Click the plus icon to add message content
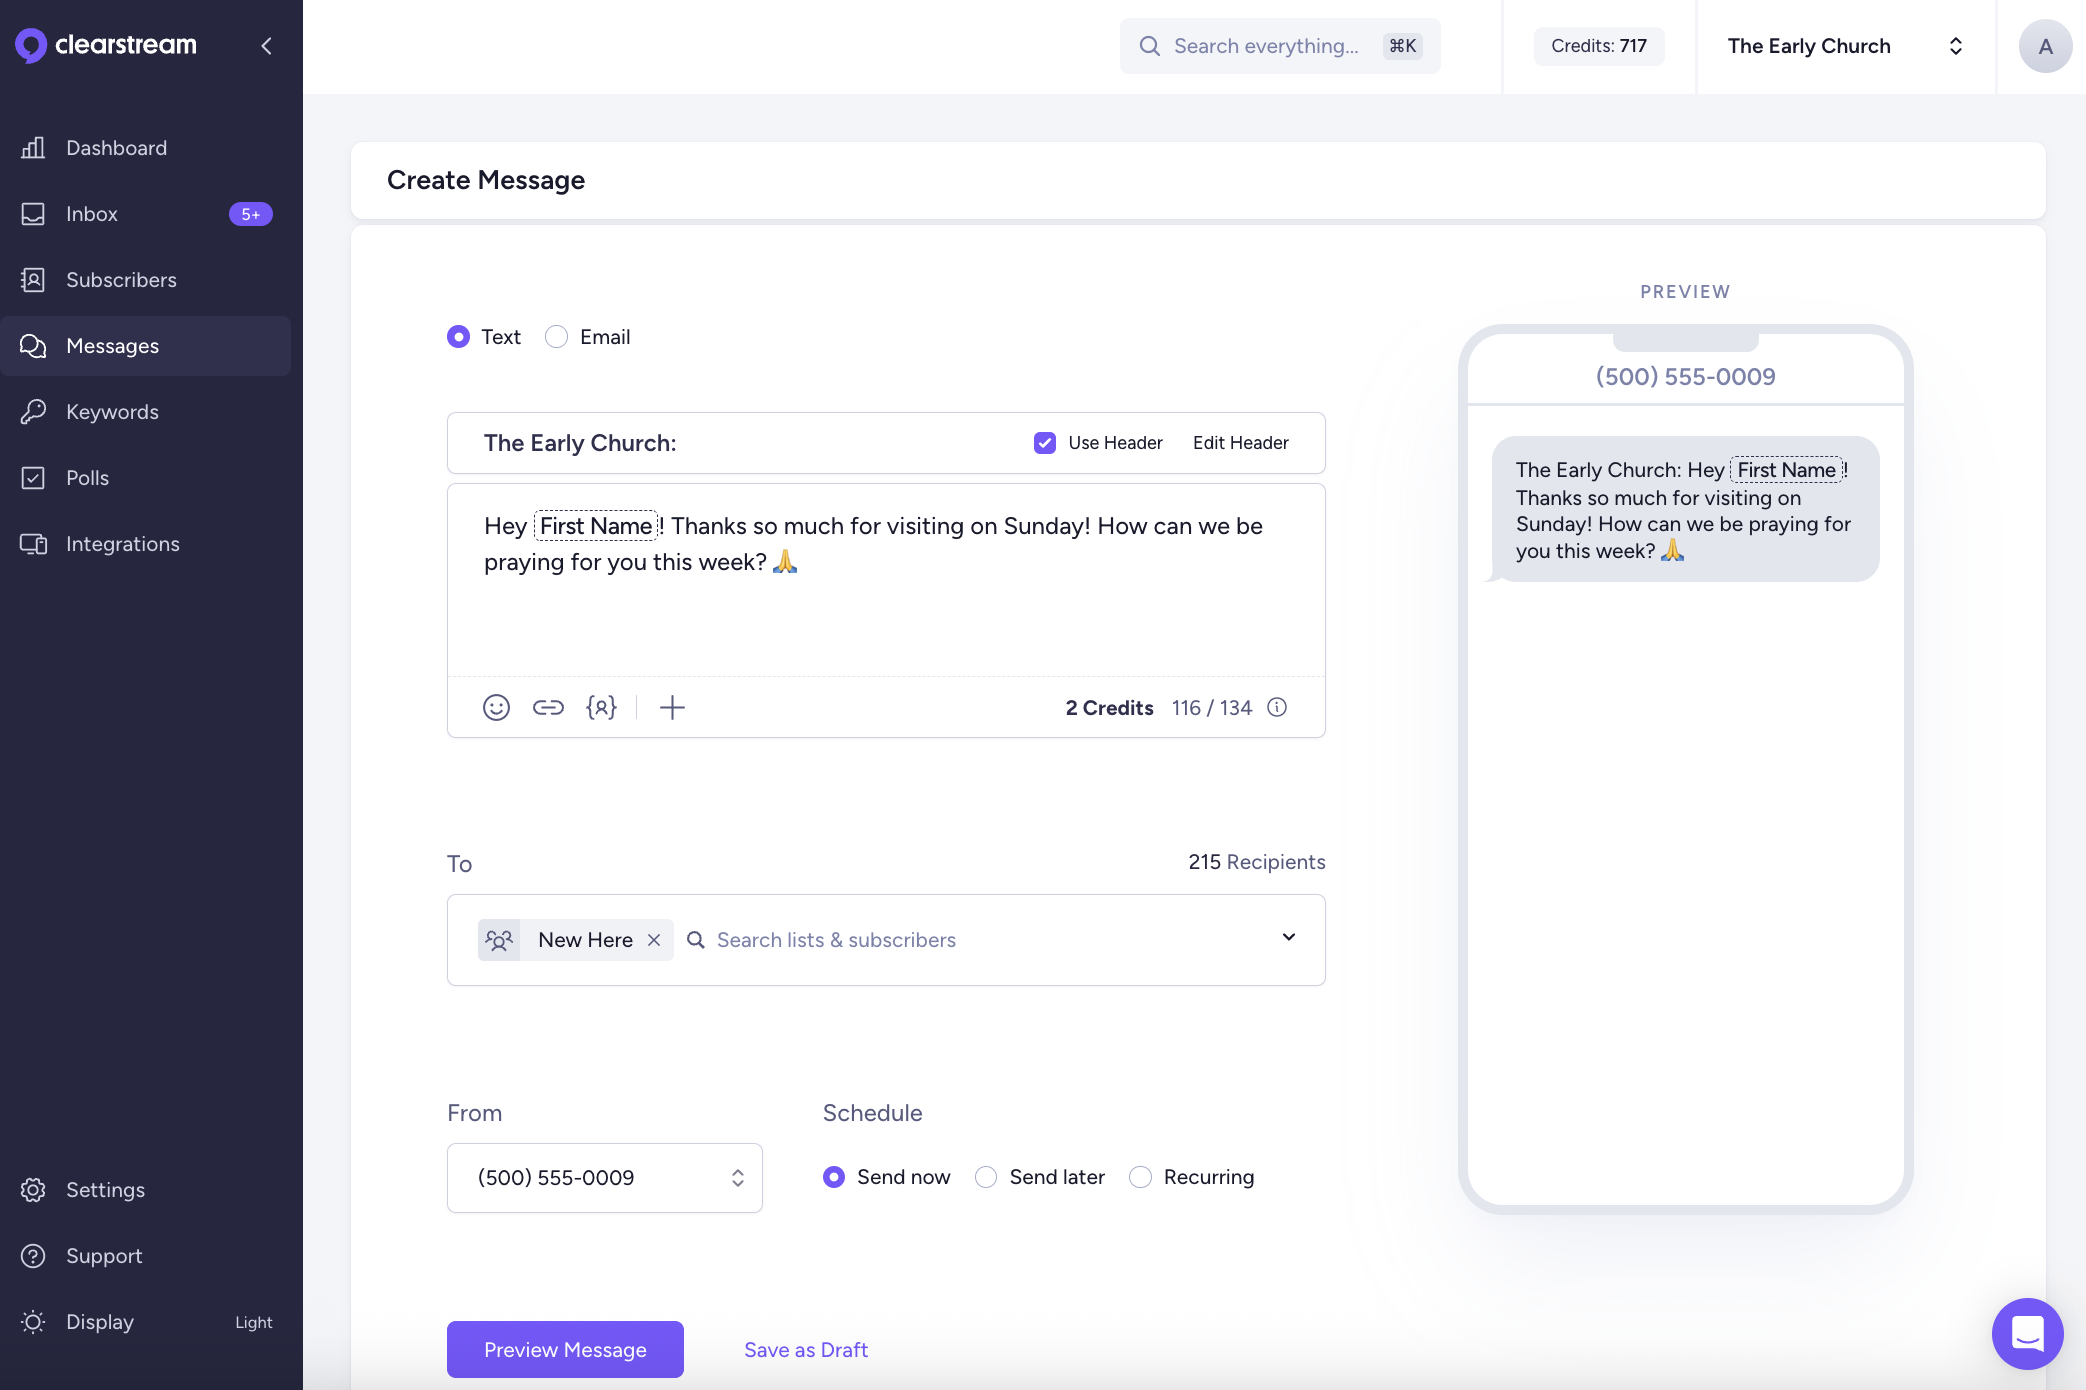The height and width of the screenshot is (1390, 2086). click(x=672, y=707)
